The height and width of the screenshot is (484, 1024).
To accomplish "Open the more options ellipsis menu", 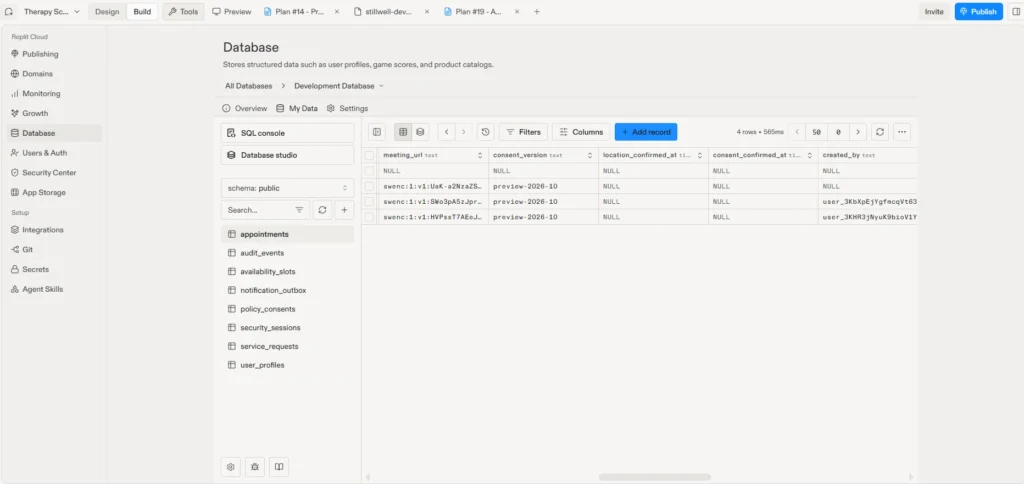I will [902, 132].
